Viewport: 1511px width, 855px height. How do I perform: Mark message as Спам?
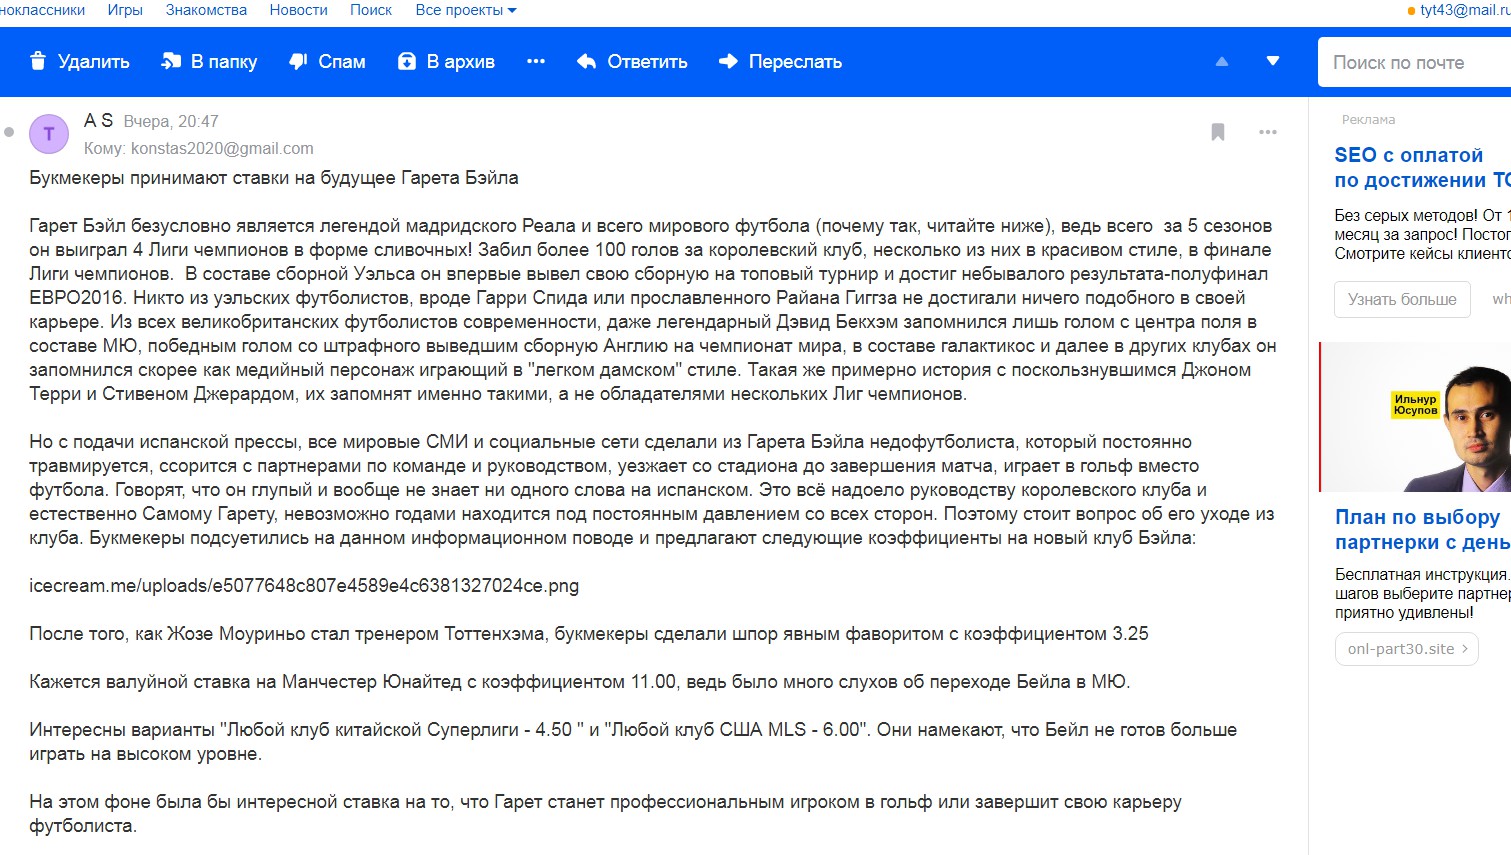click(327, 62)
